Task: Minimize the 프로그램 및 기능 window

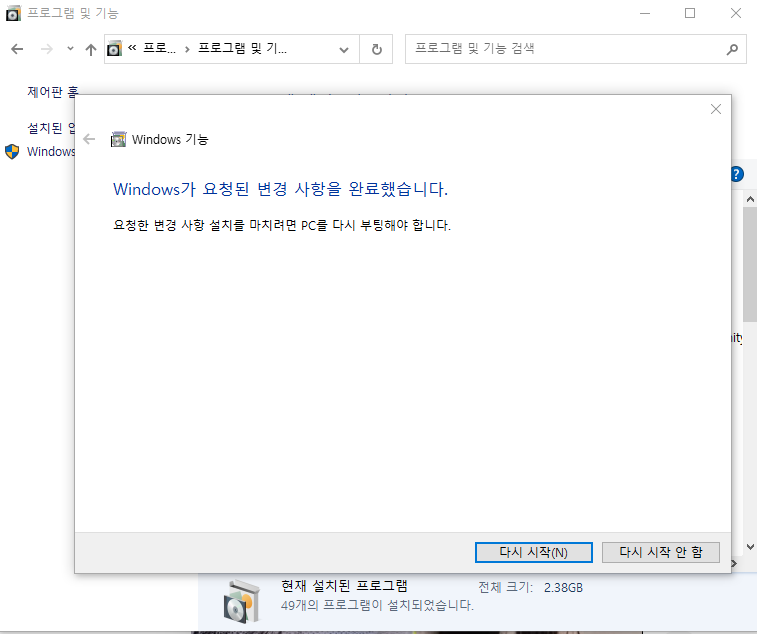Action: (x=645, y=13)
